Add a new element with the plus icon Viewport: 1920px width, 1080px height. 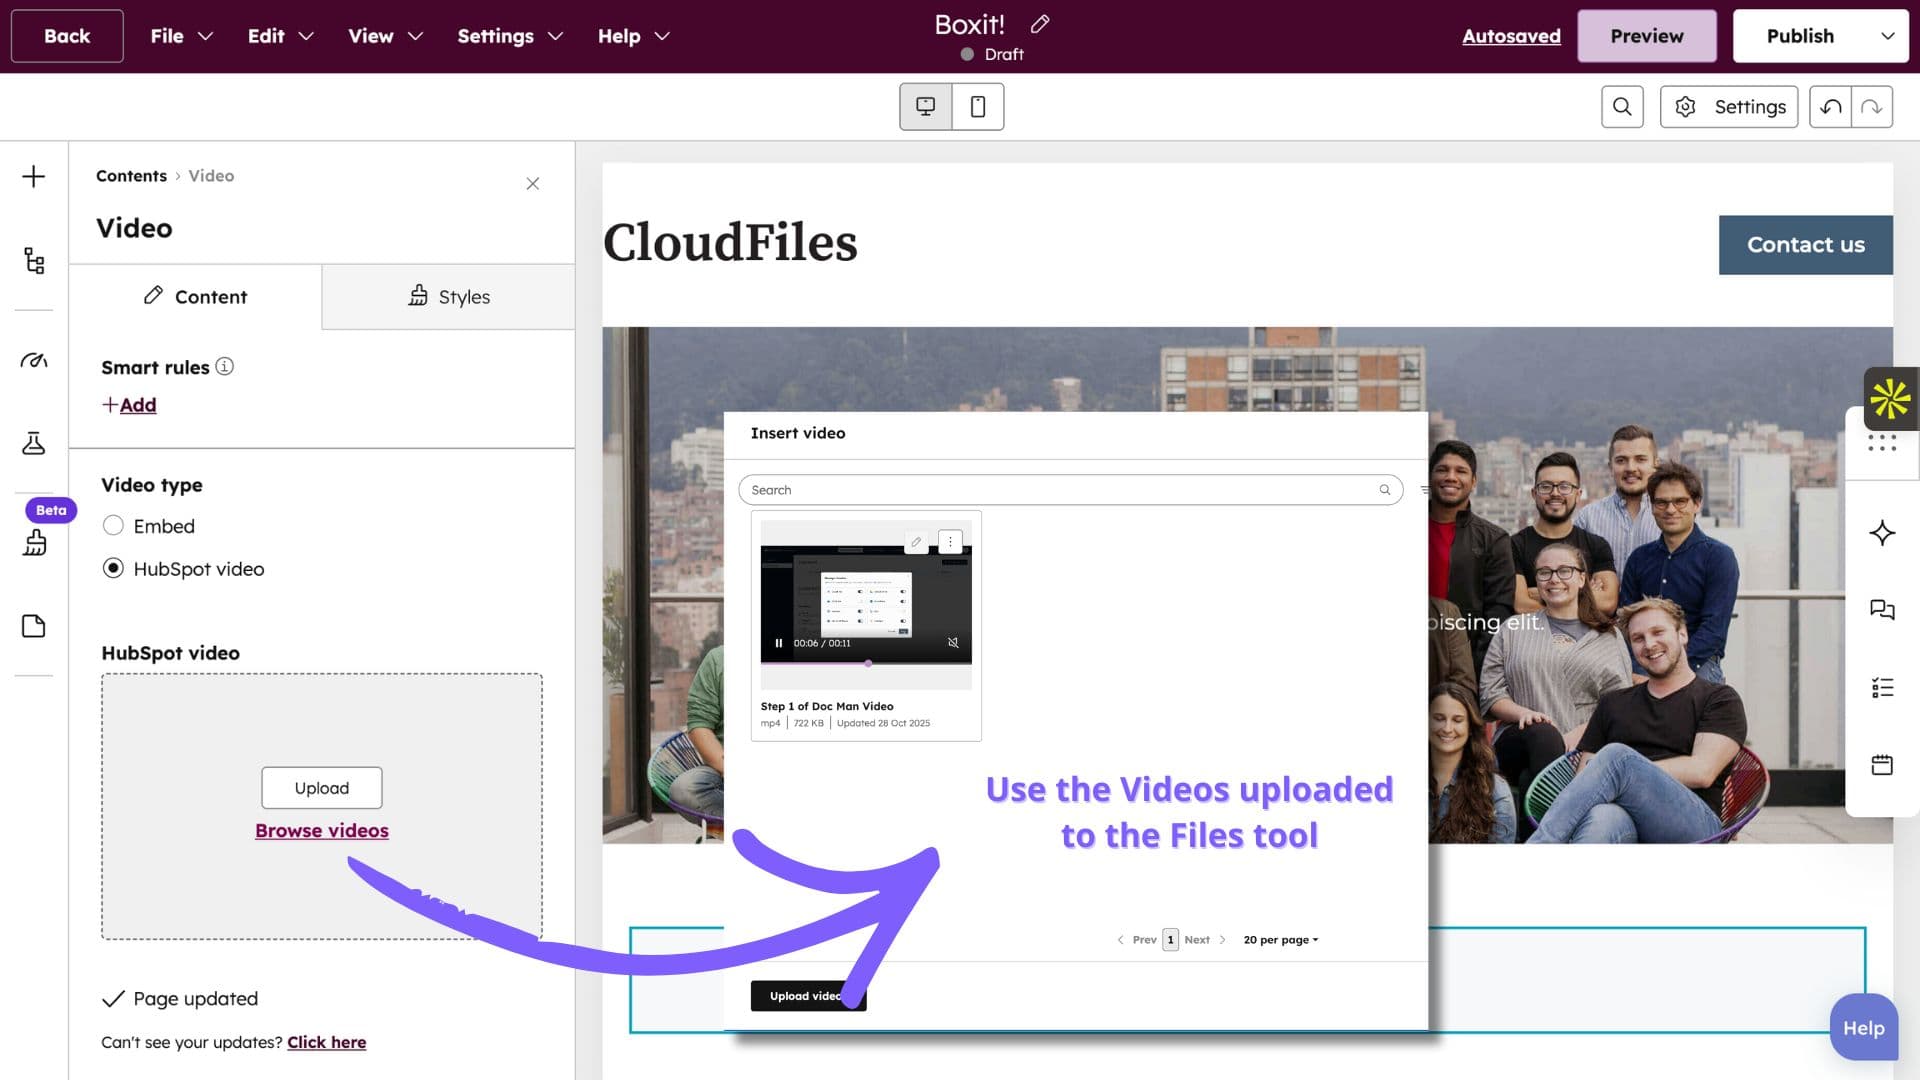33,176
